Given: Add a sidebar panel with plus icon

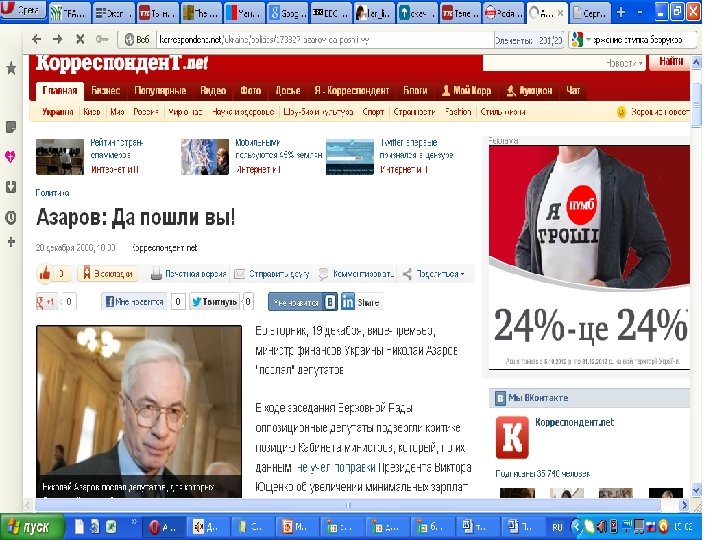Looking at the screenshot, I should coord(11,242).
